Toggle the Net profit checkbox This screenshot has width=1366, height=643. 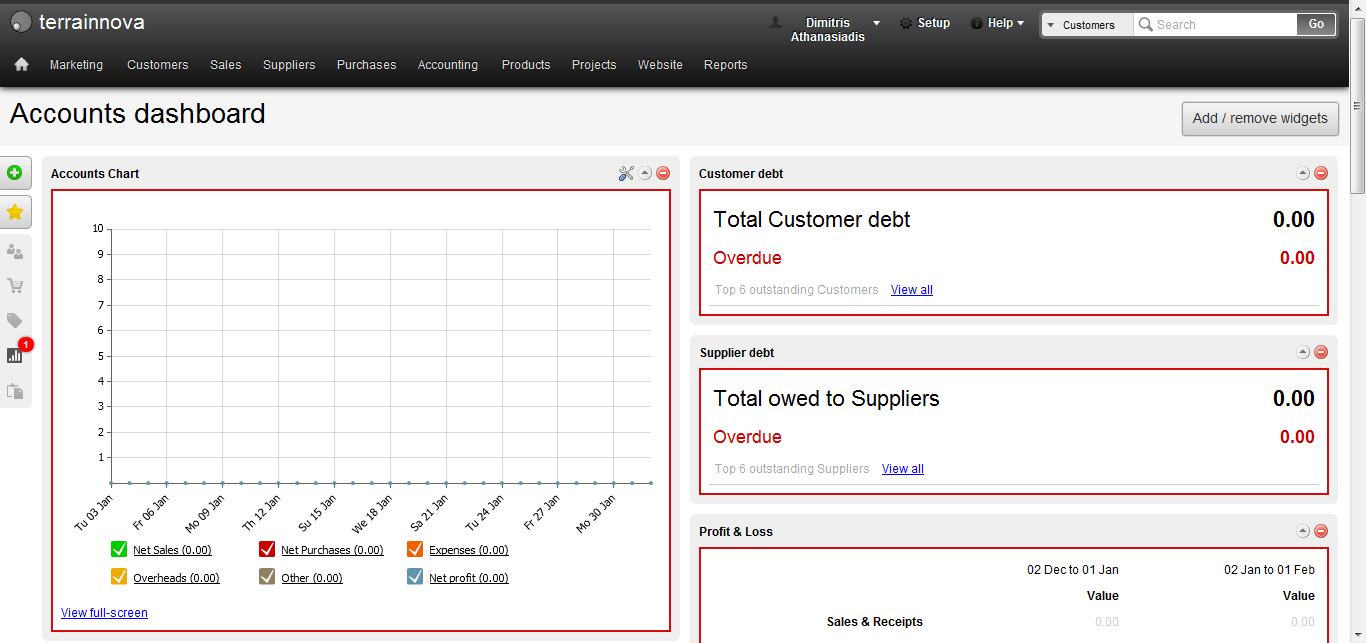pyautogui.click(x=414, y=577)
